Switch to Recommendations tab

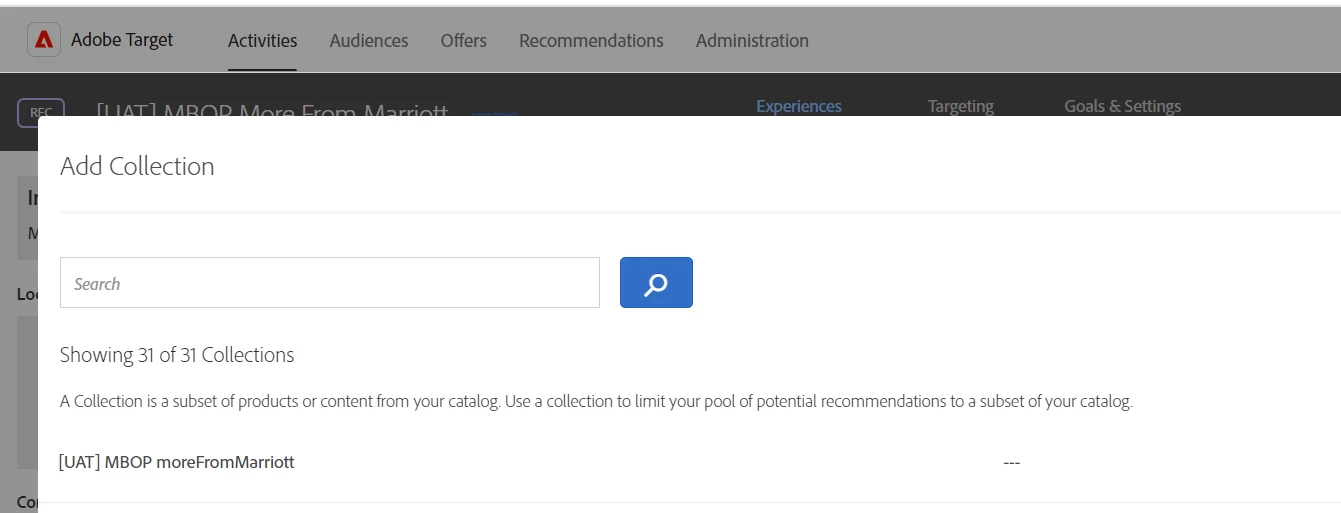(x=591, y=41)
